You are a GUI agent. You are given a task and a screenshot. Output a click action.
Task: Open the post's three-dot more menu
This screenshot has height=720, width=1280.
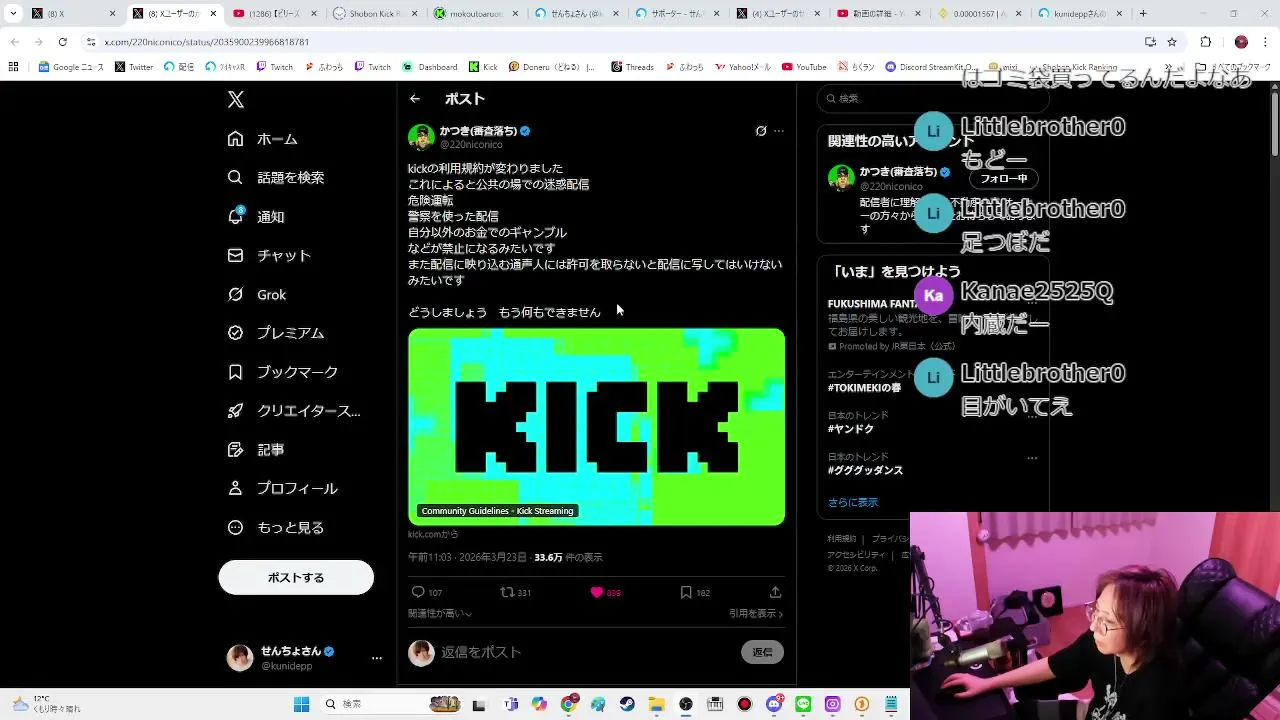coord(779,131)
